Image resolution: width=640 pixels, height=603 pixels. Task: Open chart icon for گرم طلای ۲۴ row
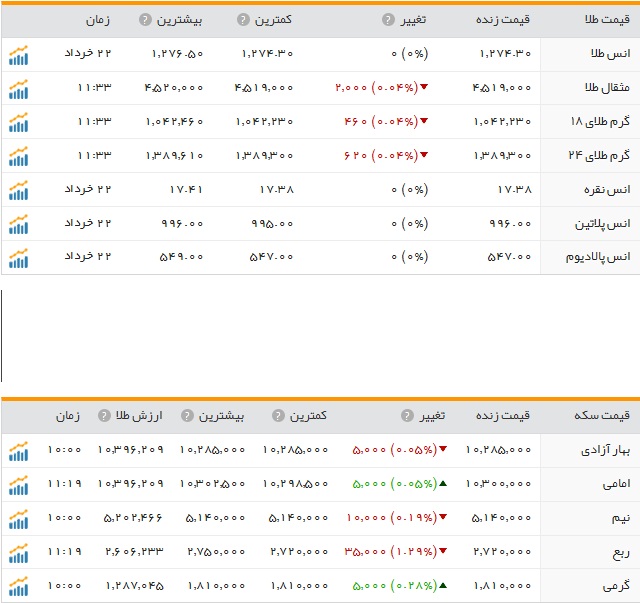pos(19,156)
